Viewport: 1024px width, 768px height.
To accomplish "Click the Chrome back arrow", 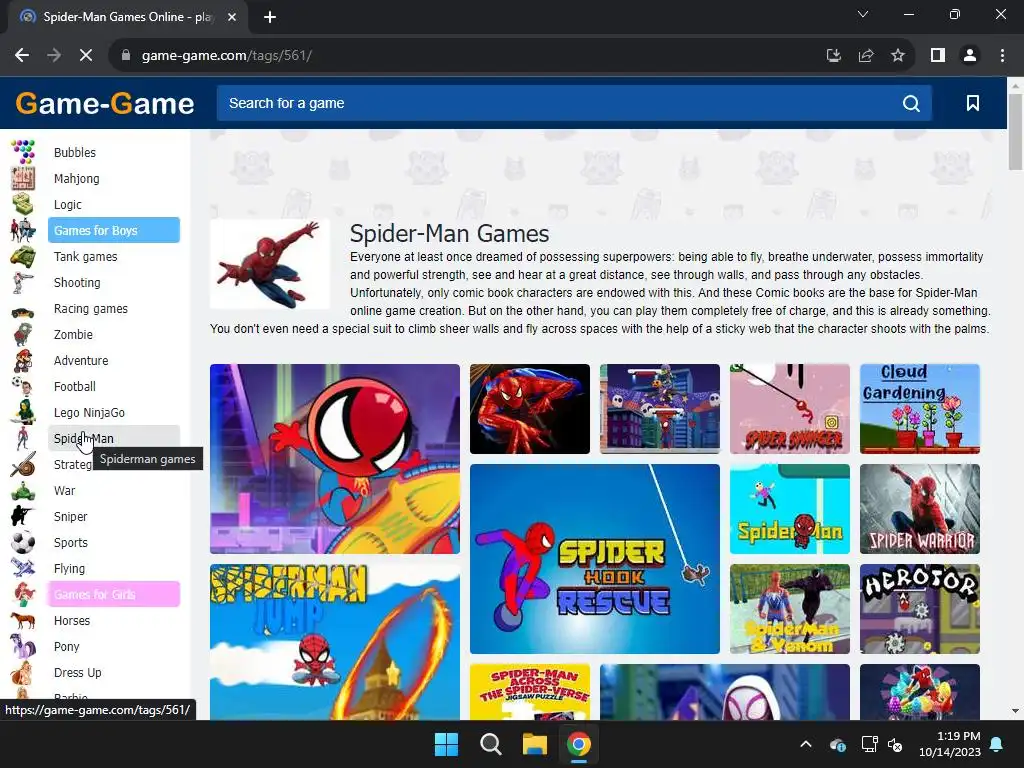I will coord(22,56).
